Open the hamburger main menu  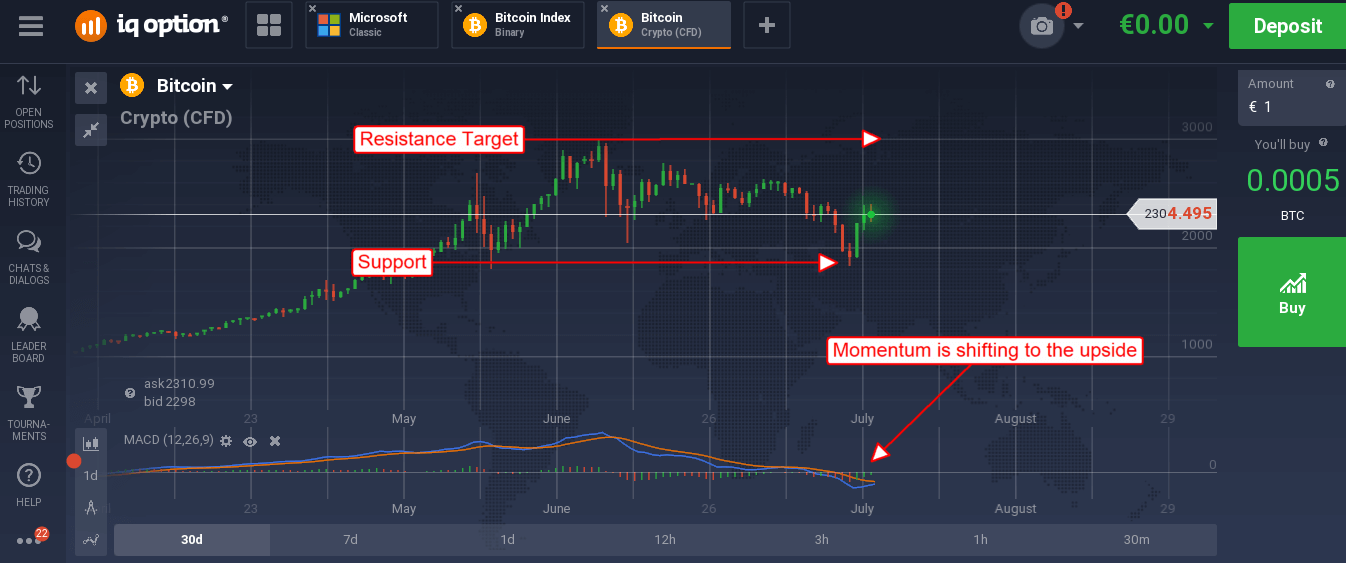point(31,25)
